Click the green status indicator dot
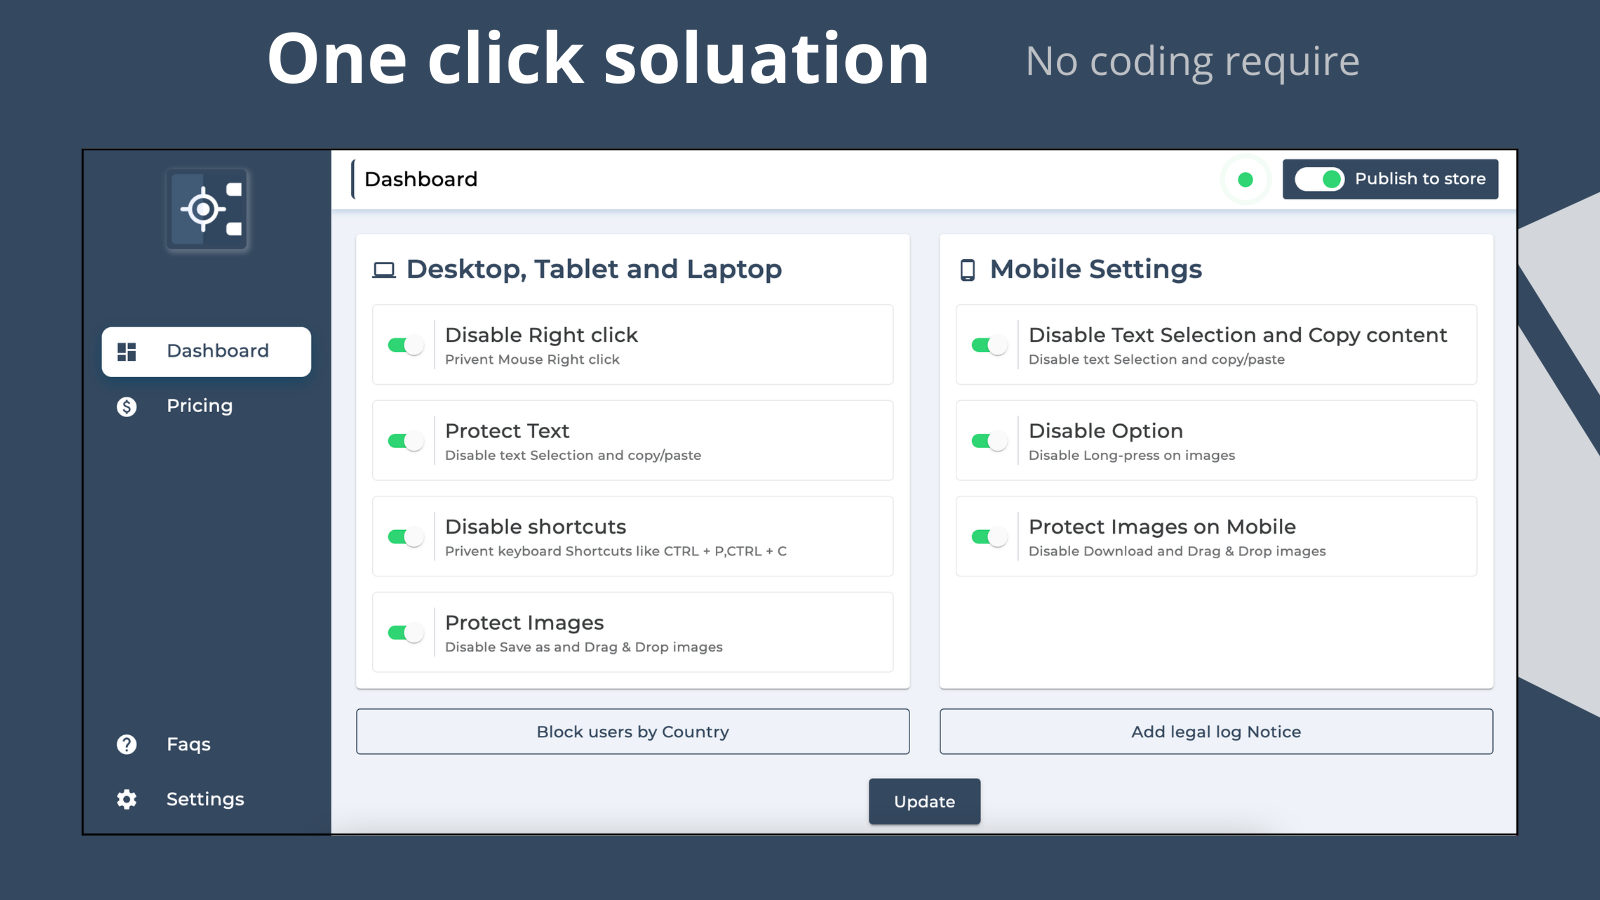 [1245, 180]
